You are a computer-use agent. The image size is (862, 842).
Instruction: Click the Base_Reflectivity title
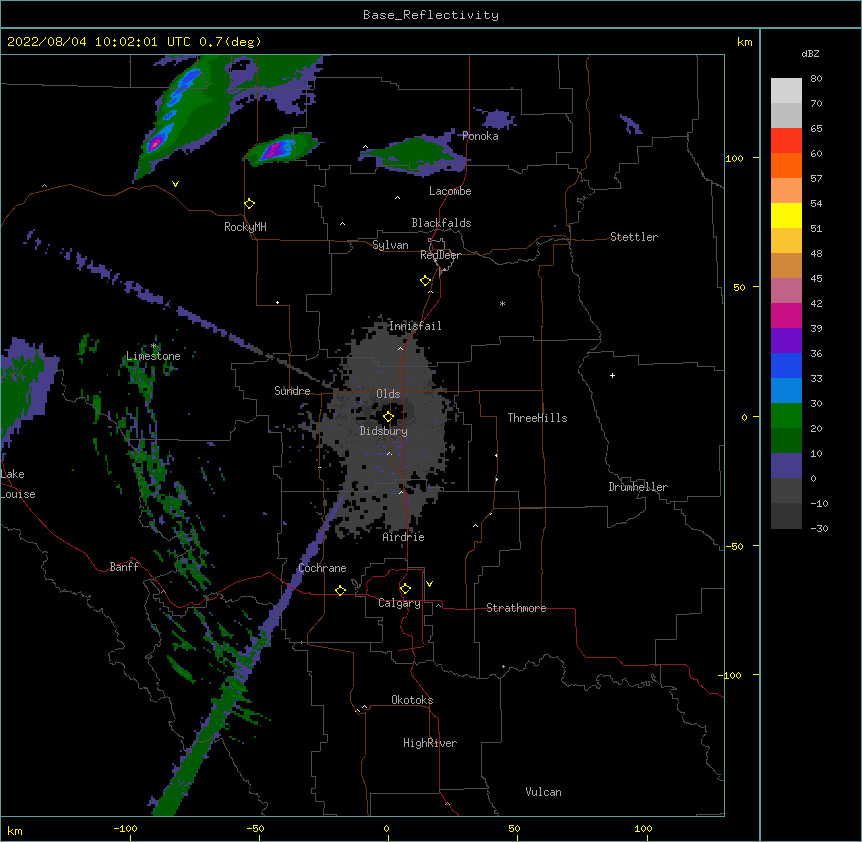point(431,15)
